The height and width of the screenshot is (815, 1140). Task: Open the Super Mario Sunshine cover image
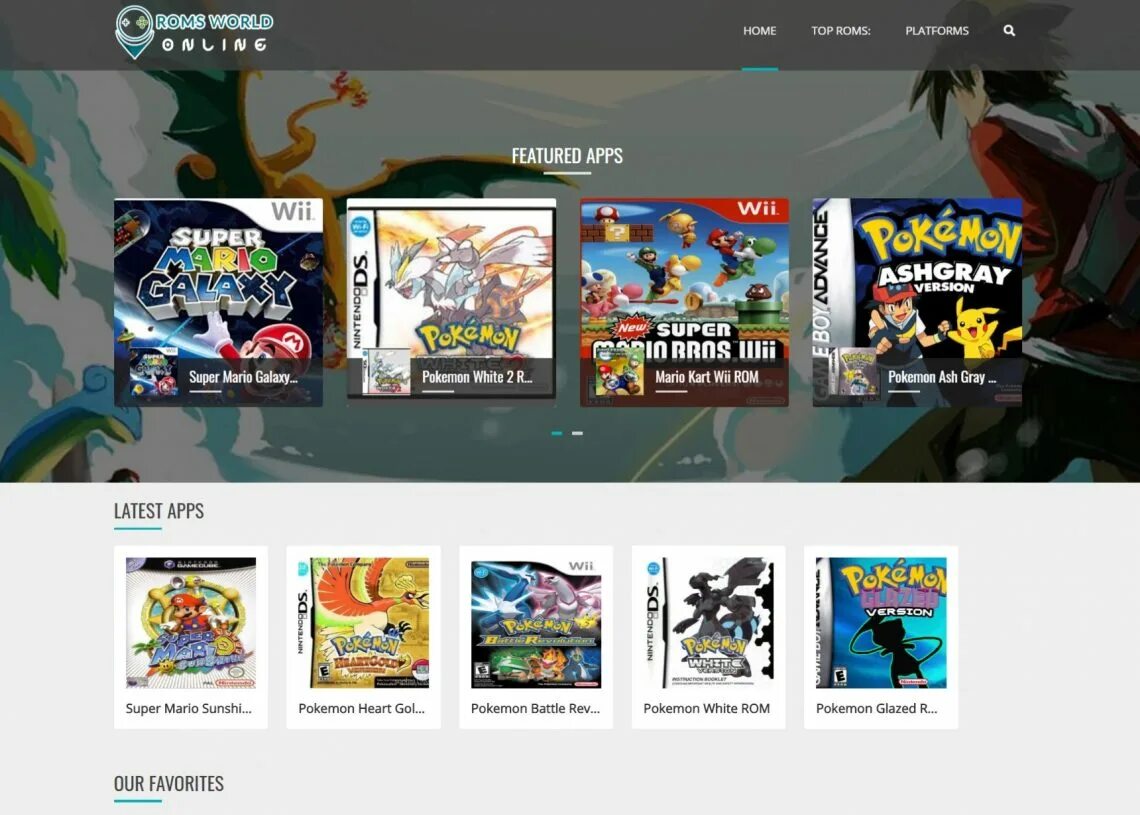[x=190, y=623]
